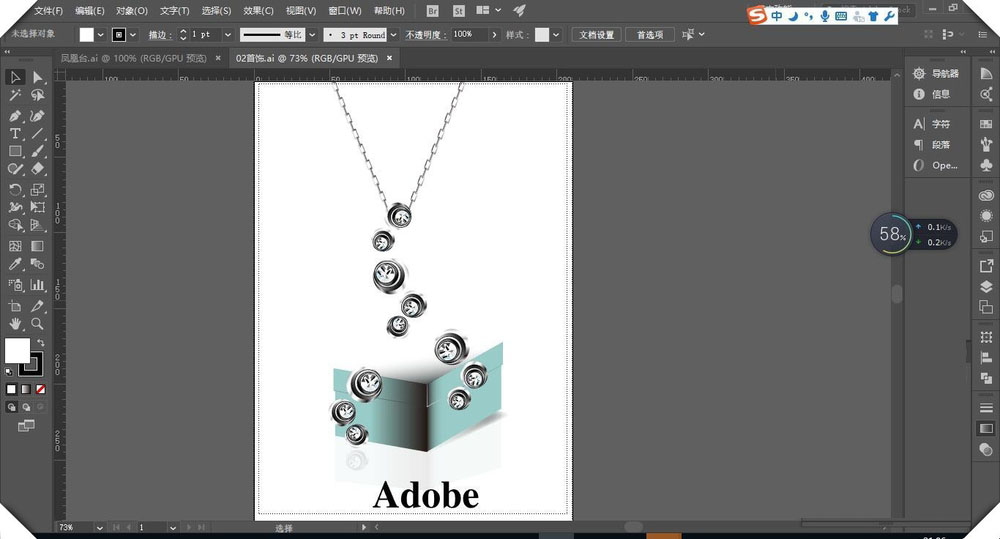
Task: Switch to the 凤凰台.ai document tab
Action: 133,59
